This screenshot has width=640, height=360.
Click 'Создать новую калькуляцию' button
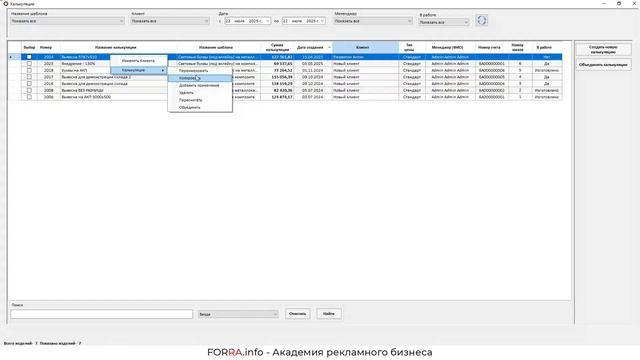(x=603, y=49)
